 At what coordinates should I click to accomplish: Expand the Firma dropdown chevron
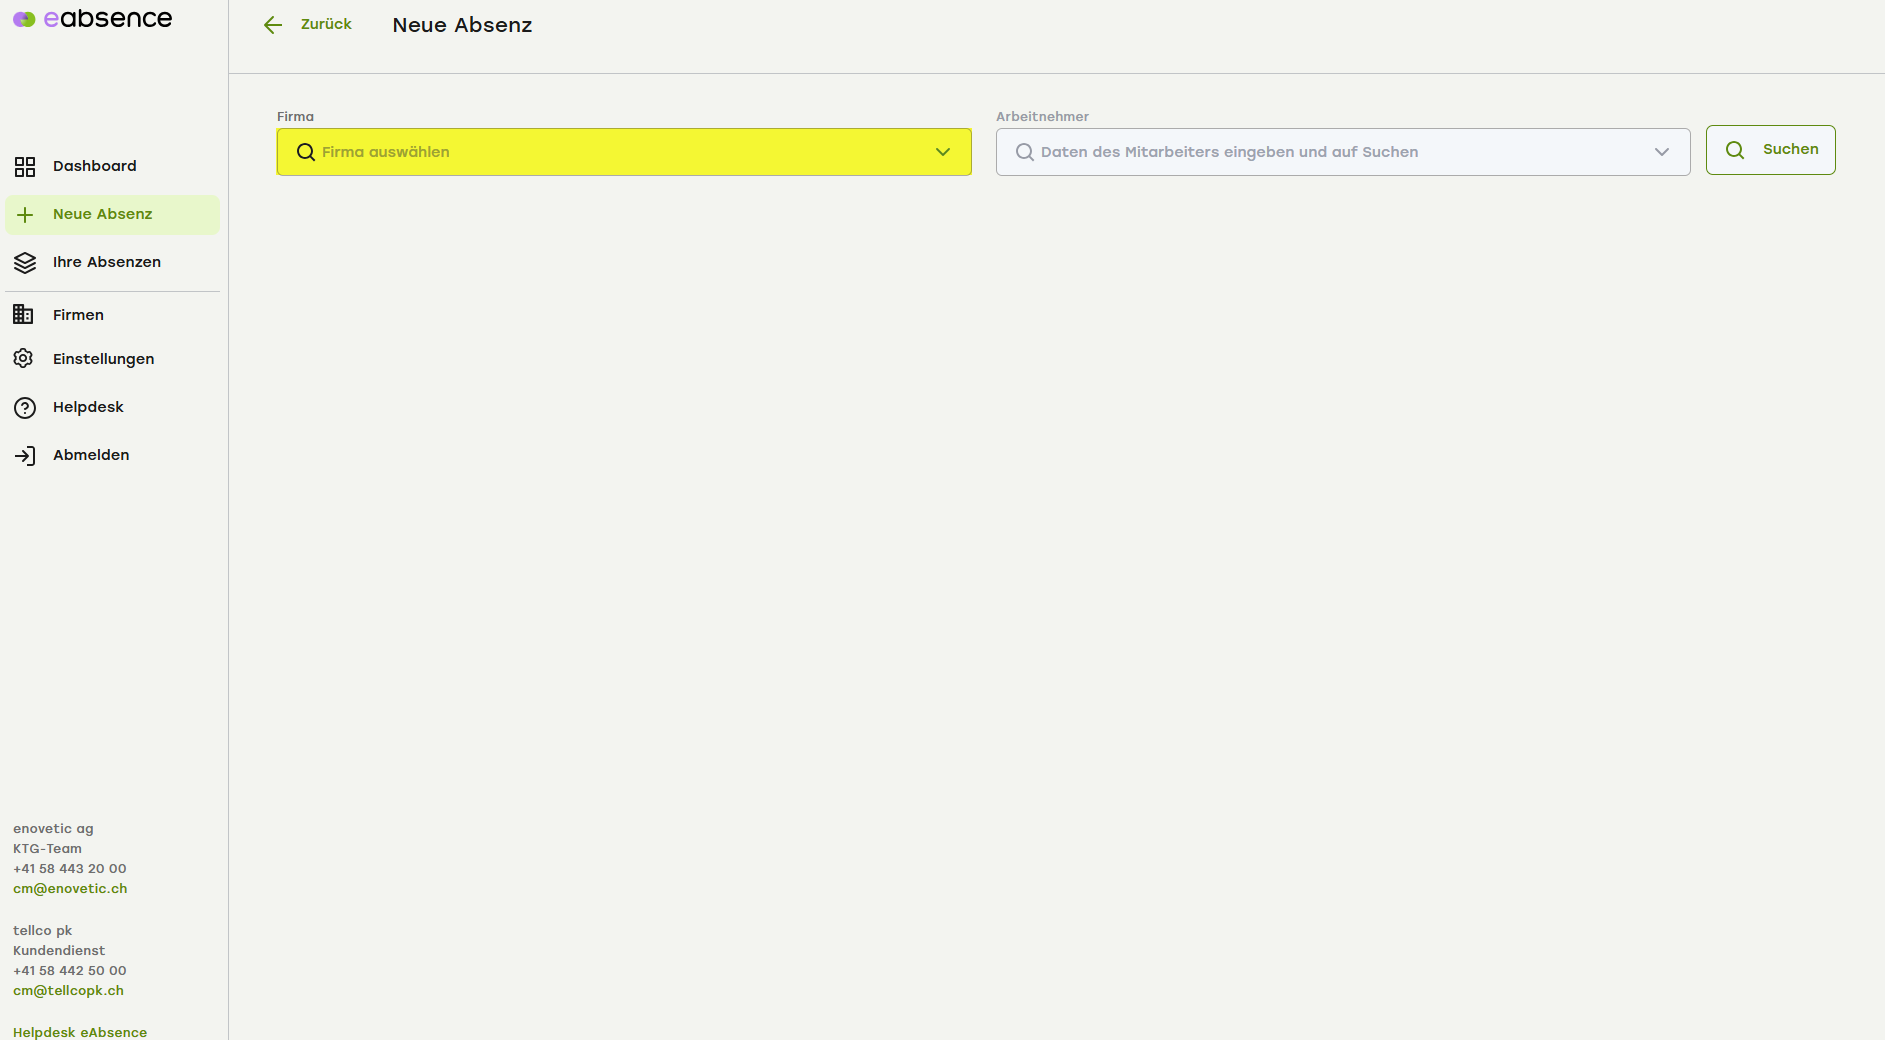[943, 152]
